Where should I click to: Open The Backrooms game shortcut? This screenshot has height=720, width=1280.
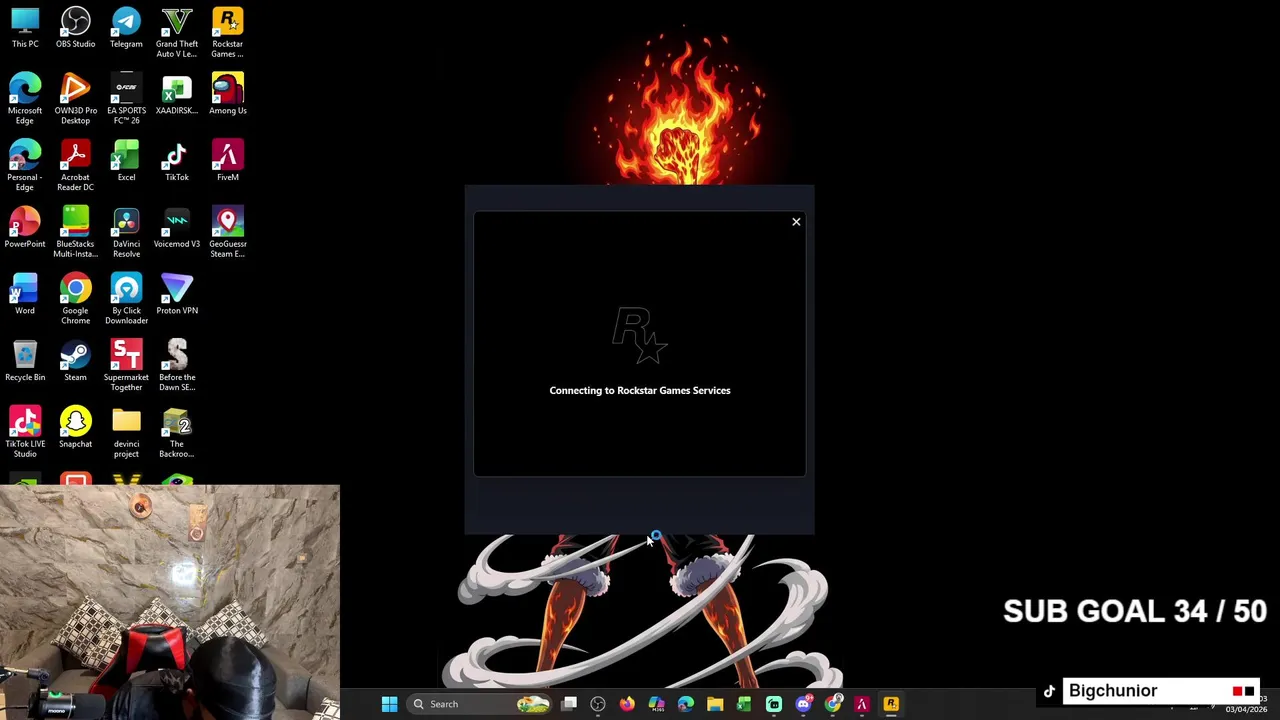pyautogui.click(x=177, y=432)
